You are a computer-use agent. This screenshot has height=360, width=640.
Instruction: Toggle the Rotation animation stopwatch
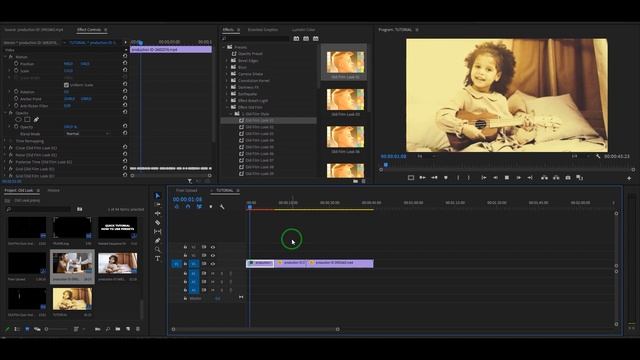pos(16,92)
